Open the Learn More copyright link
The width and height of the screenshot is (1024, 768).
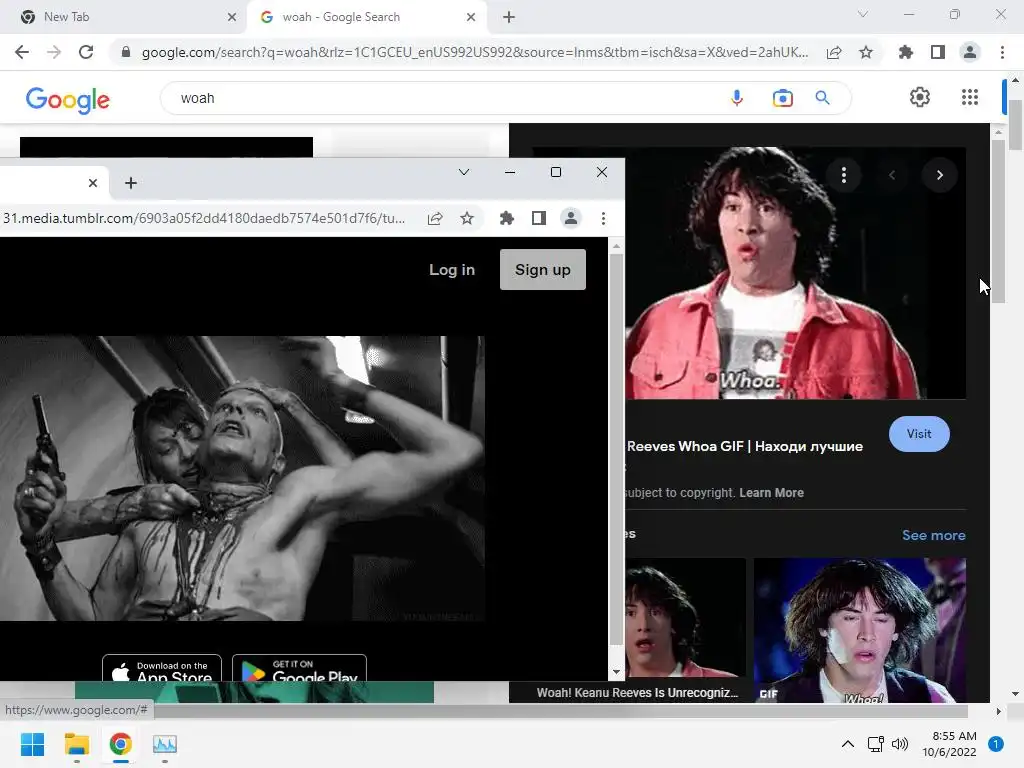771,493
